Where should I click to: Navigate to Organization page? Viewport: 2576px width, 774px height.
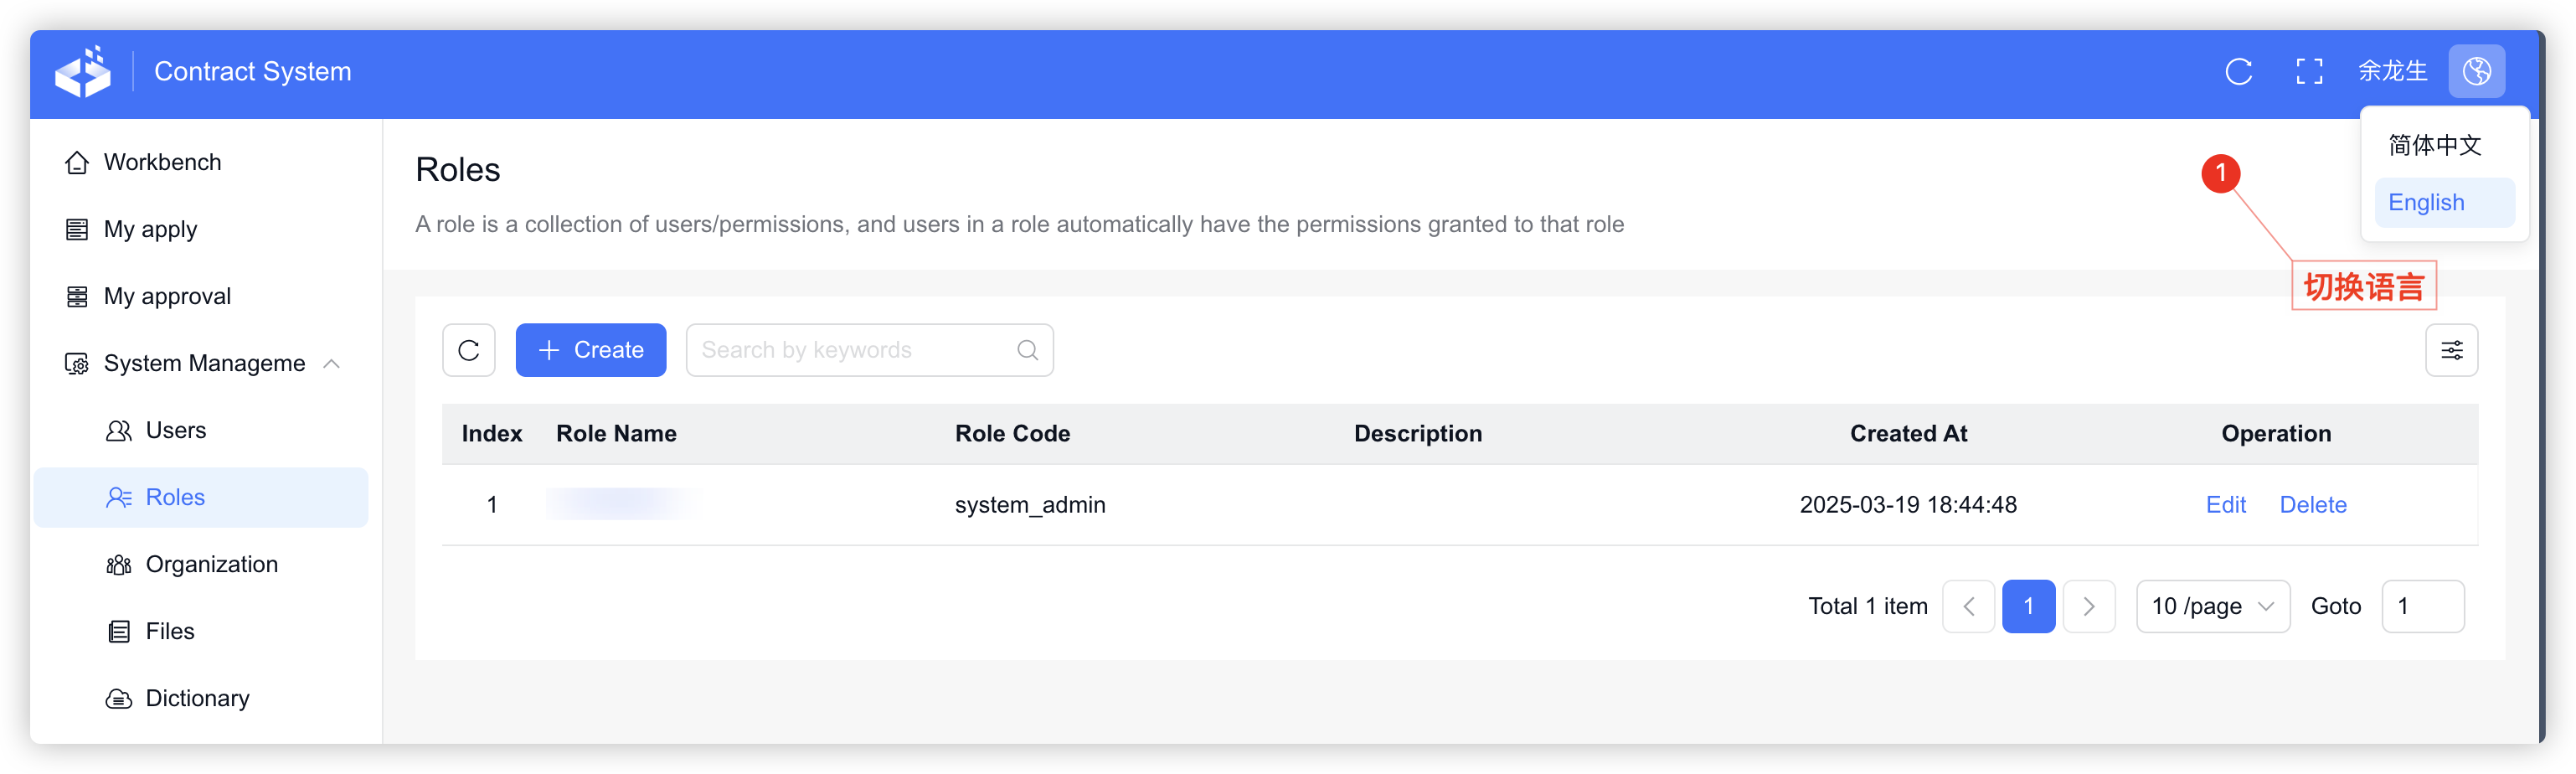(x=211, y=564)
